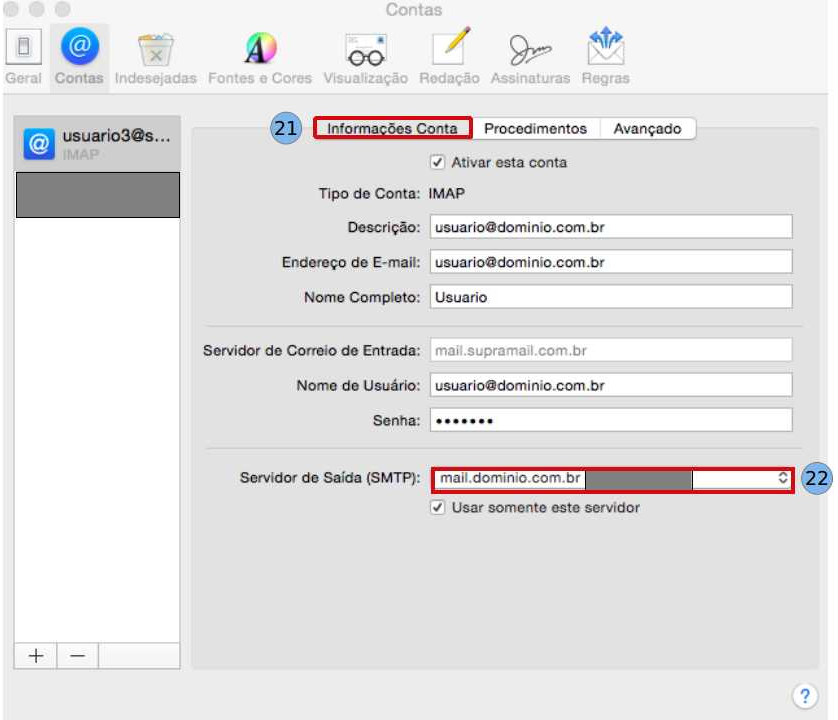This screenshot has width=838, height=720.
Task: Open the Avançado tab
Action: [647, 129]
